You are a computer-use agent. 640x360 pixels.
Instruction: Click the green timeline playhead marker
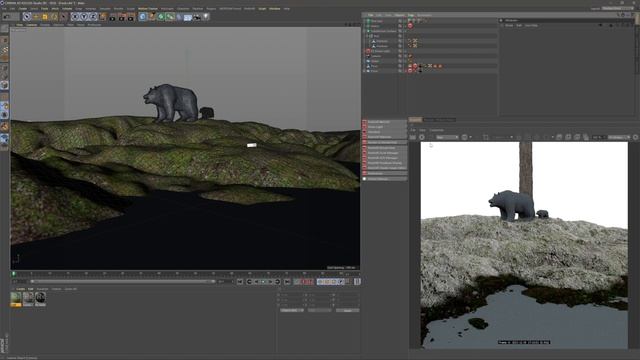click(x=13, y=274)
